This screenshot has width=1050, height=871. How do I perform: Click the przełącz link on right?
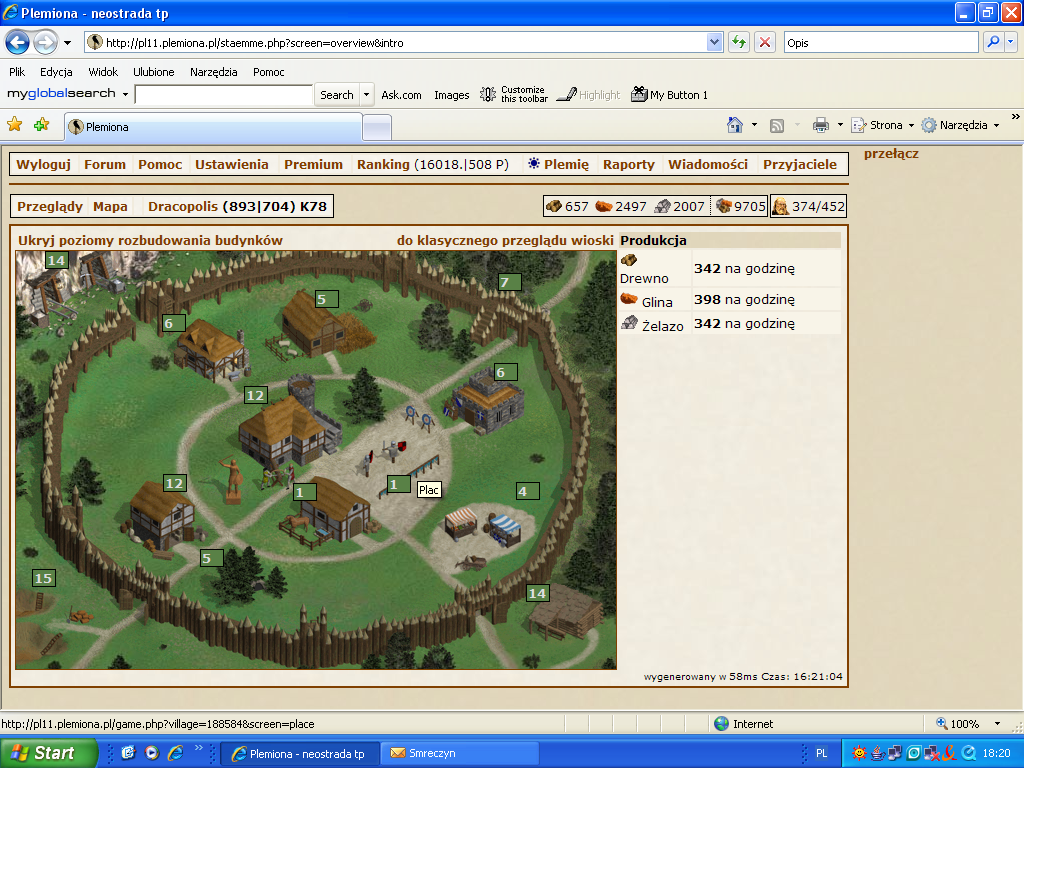pyautogui.click(x=891, y=154)
